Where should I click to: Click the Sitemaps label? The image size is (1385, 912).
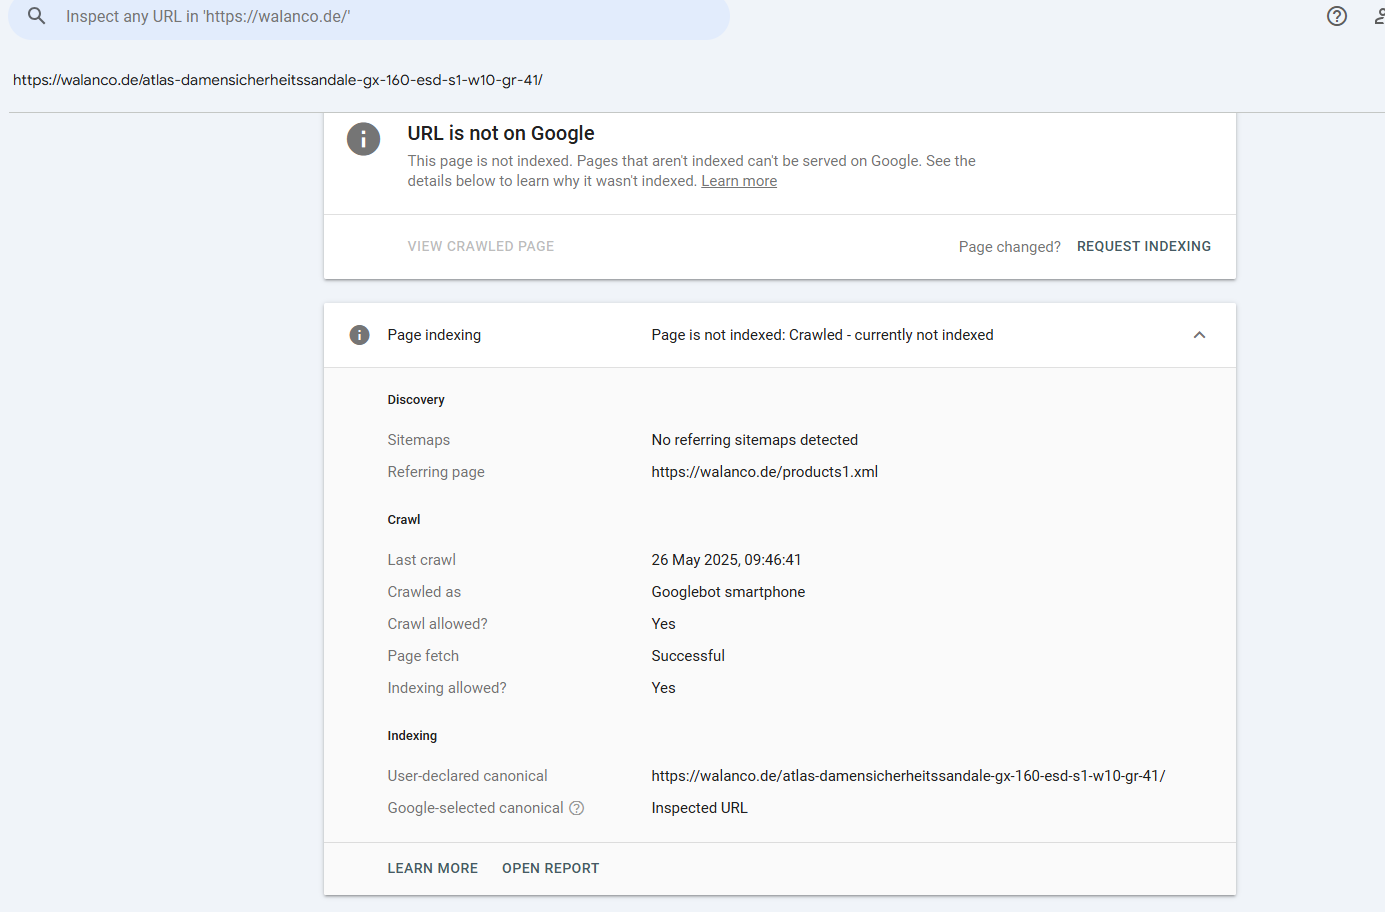(x=419, y=440)
